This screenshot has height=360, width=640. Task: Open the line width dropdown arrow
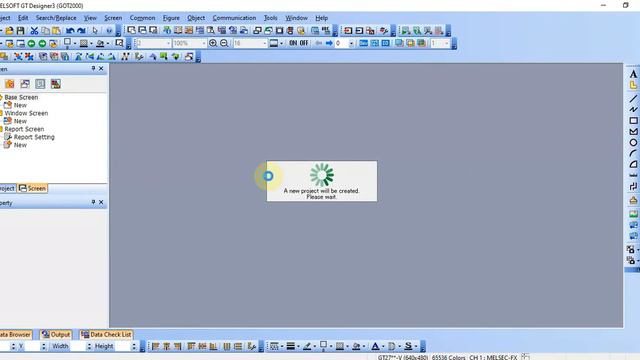point(298,347)
